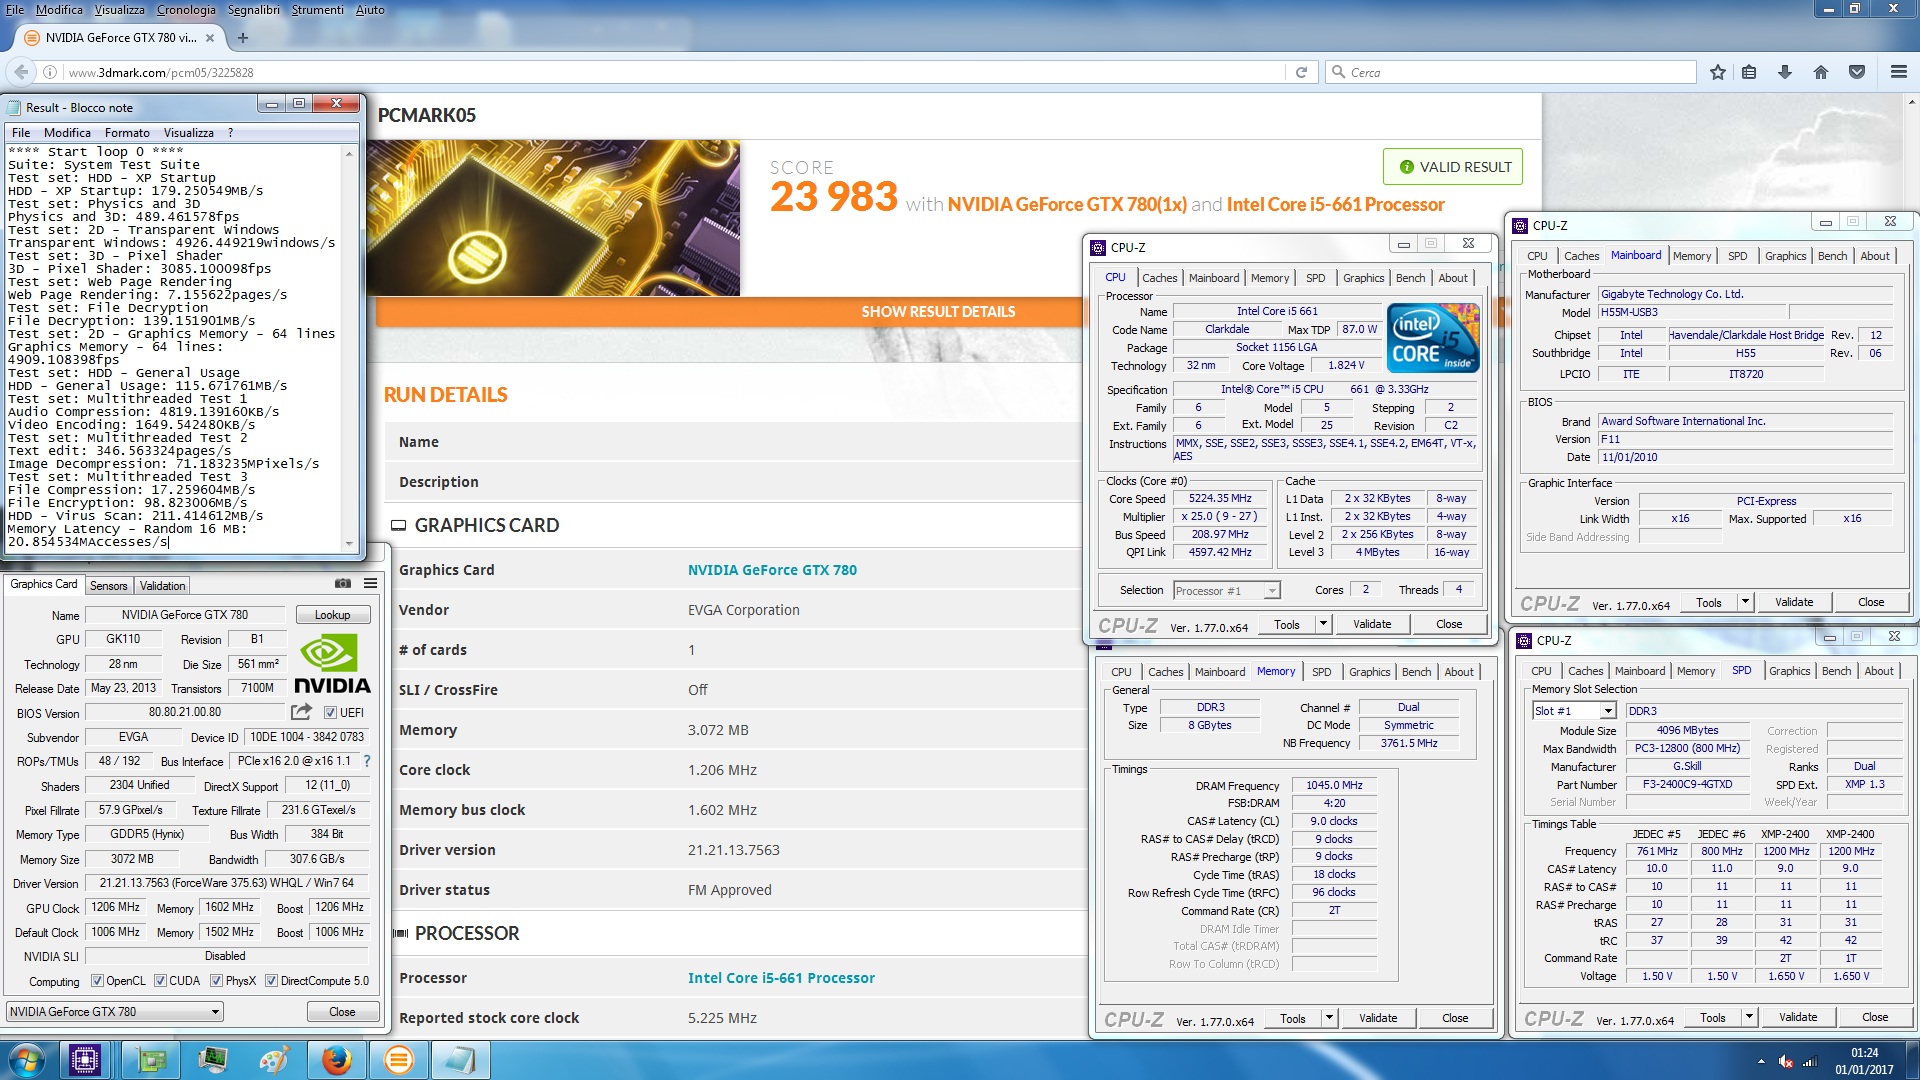Open the Firefox hamburger menu
The width and height of the screenshot is (1920, 1080).
tap(1899, 72)
